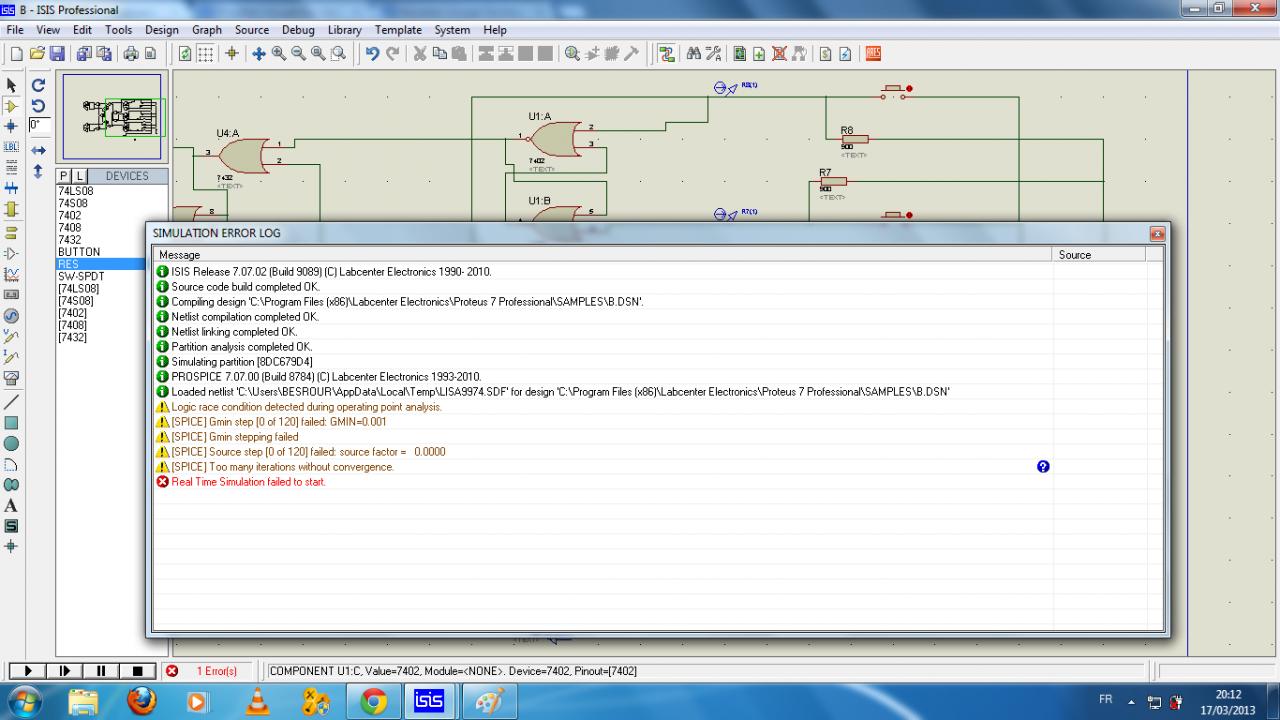Zoom out of the schematic
The image size is (1280, 720).
[299, 53]
